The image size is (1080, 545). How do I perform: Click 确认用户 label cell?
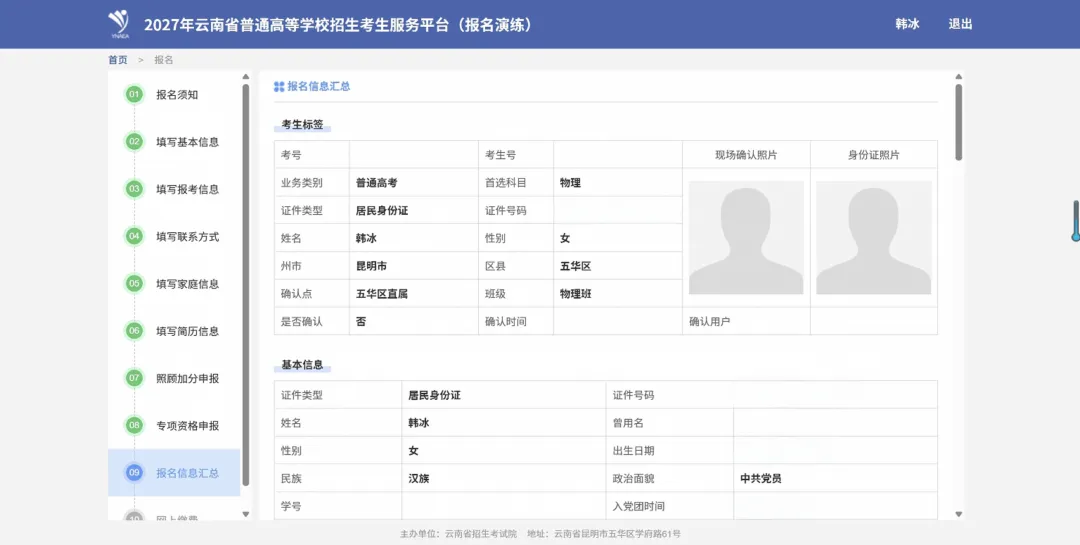pyautogui.click(x=746, y=321)
